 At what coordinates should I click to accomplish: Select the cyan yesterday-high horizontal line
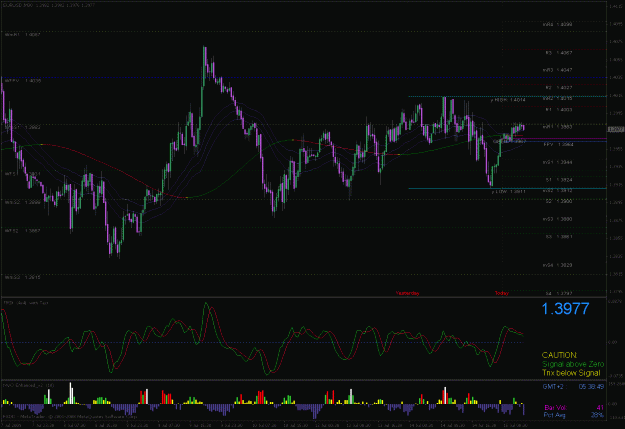(x=507, y=96)
